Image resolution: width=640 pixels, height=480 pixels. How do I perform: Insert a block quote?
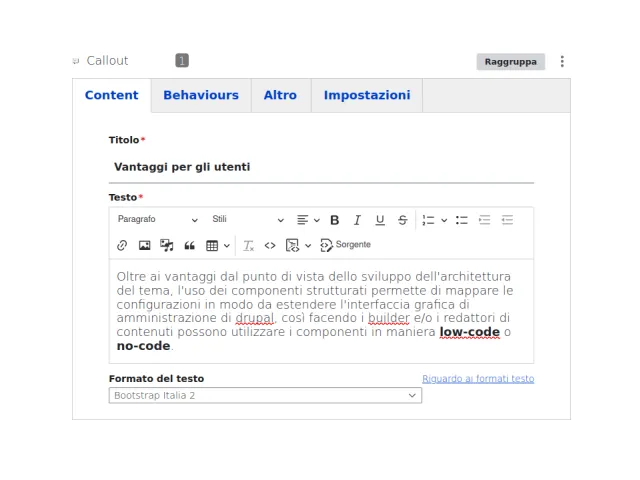(189, 245)
